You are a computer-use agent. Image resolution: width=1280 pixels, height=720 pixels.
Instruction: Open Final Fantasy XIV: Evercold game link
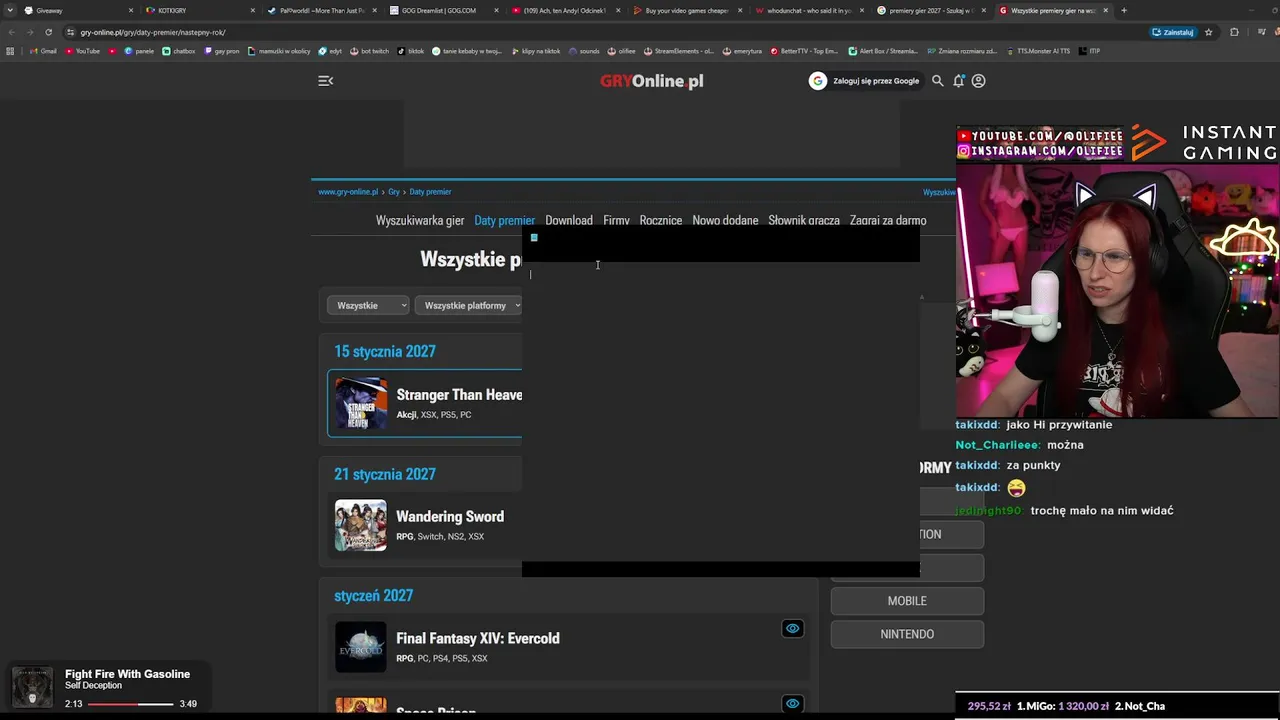point(478,639)
